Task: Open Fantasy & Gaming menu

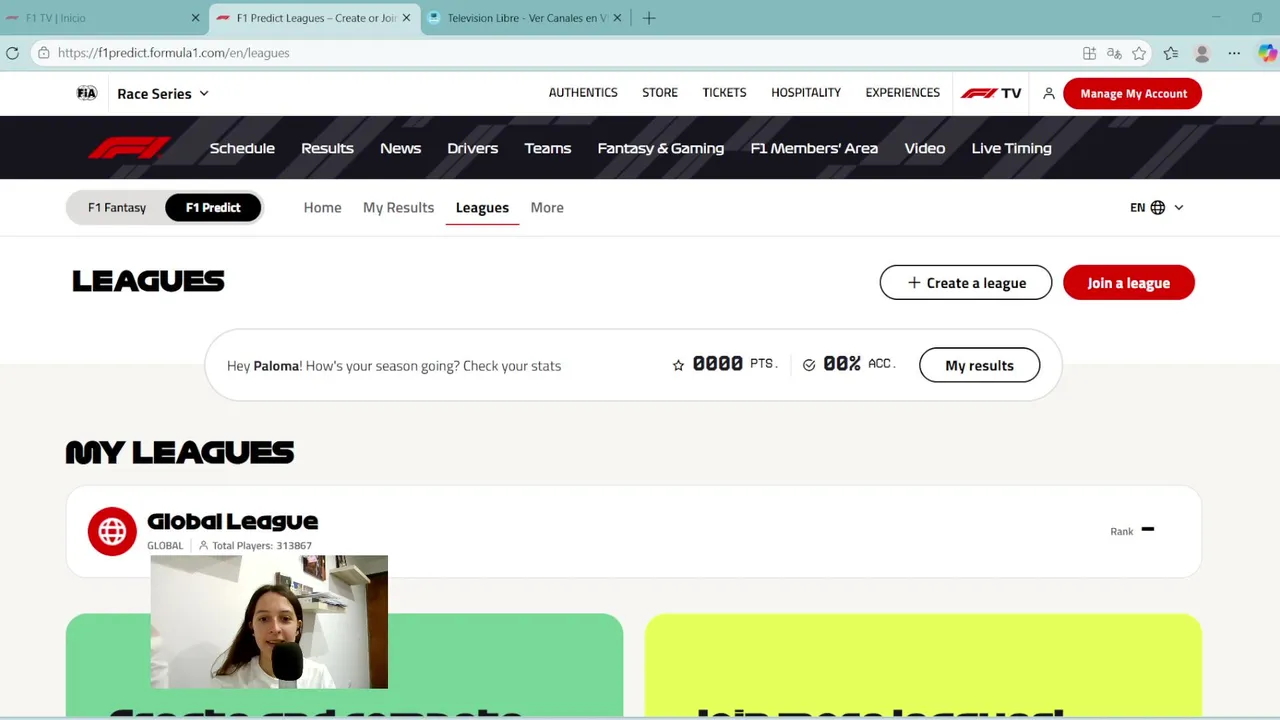Action: (x=660, y=148)
